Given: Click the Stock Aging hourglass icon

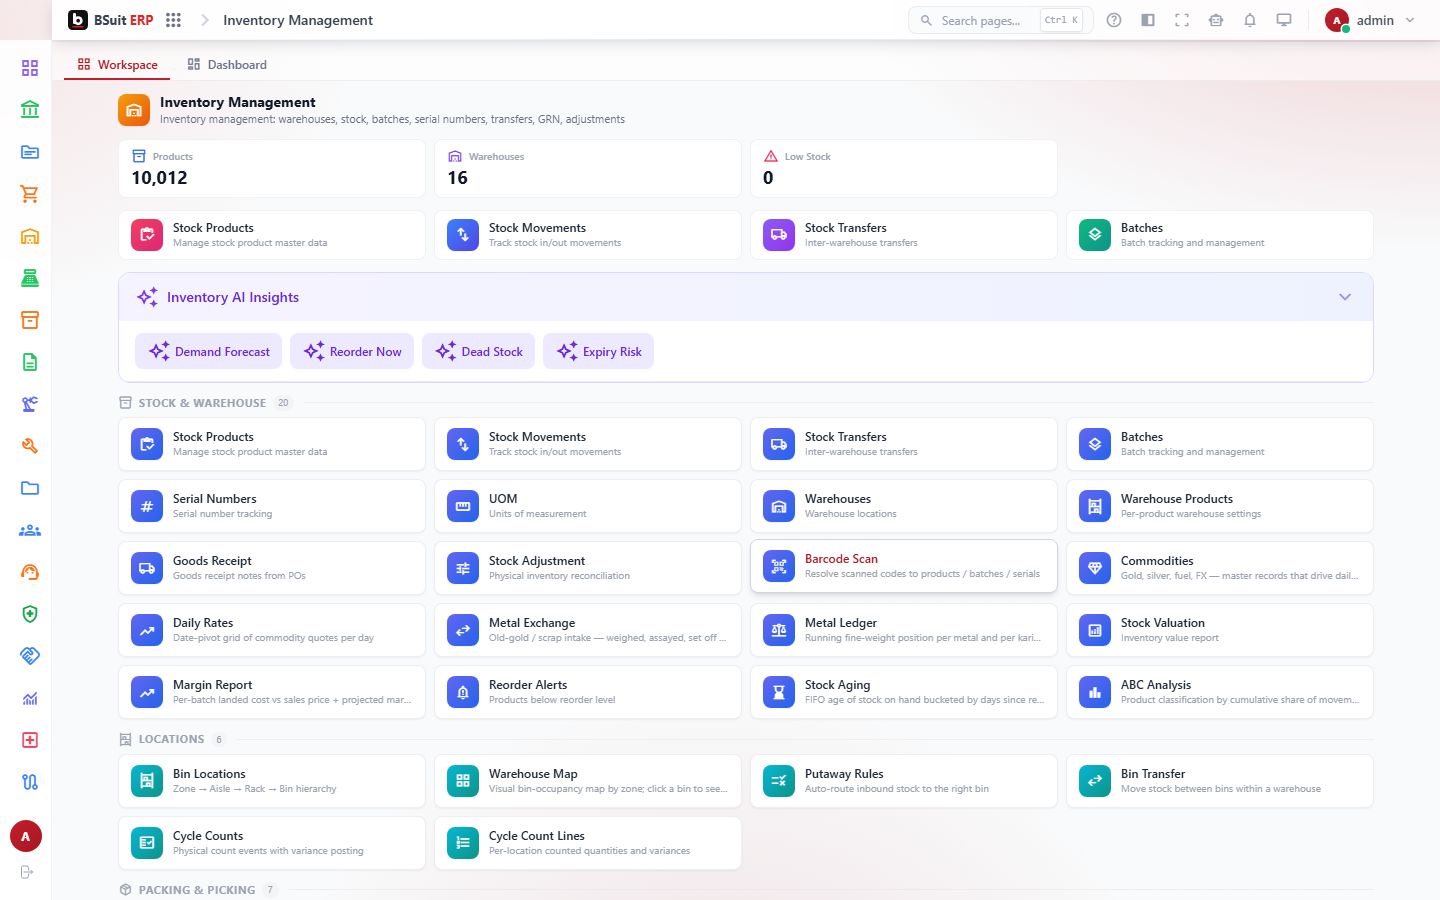Looking at the screenshot, I should tap(779, 692).
